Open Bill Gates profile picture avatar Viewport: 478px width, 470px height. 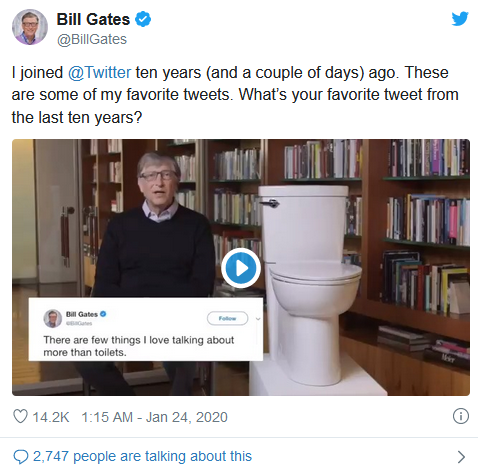point(30,27)
